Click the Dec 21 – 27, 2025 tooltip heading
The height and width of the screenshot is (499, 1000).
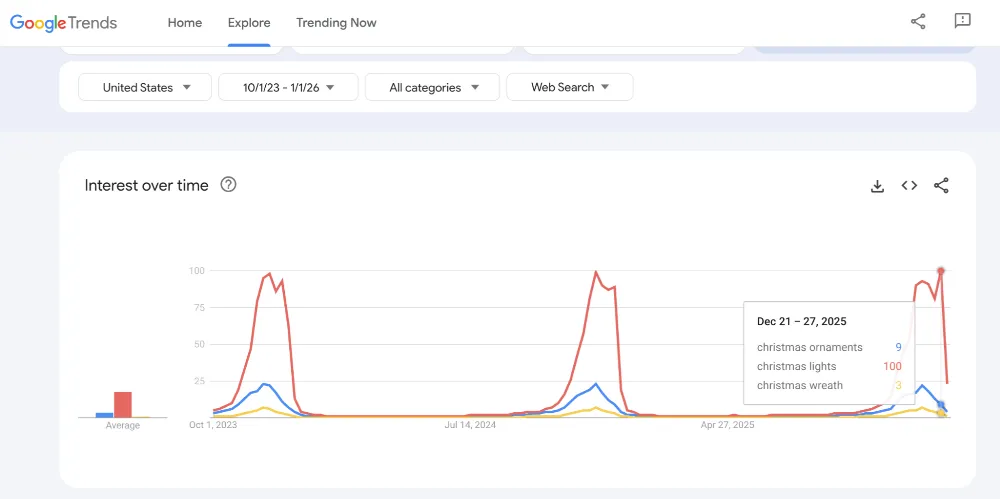coord(802,322)
